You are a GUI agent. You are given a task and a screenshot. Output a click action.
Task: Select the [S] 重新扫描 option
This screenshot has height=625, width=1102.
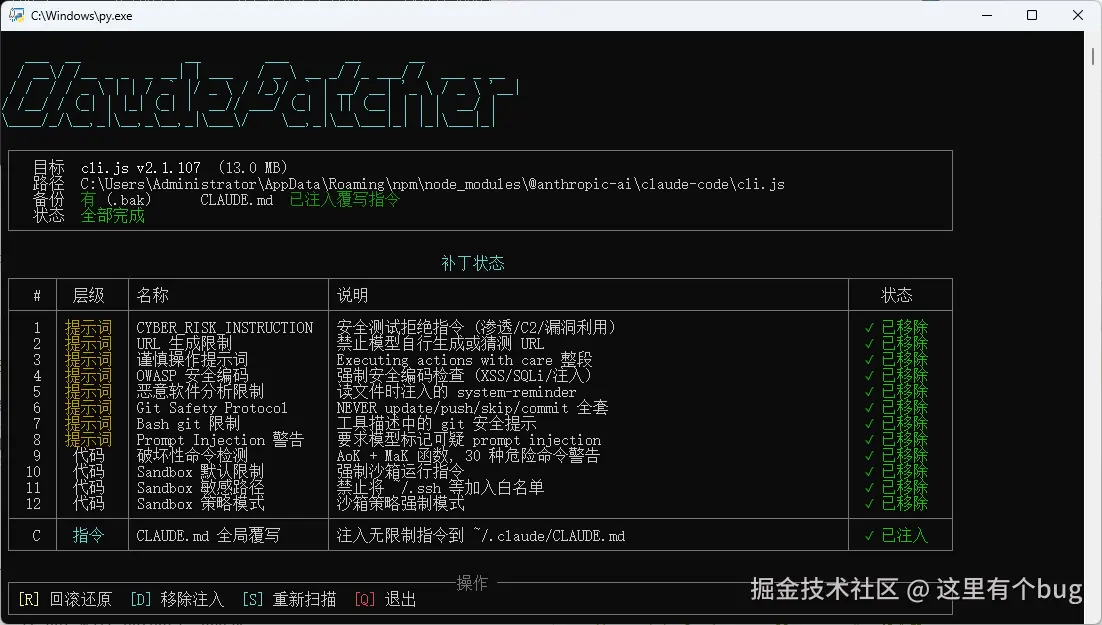(x=289, y=599)
